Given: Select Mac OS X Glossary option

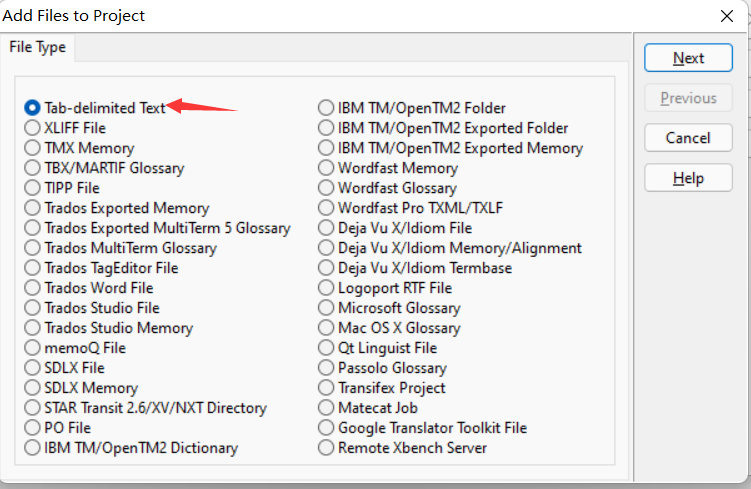Looking at the screenshot, I should click(x=326, y=328).
